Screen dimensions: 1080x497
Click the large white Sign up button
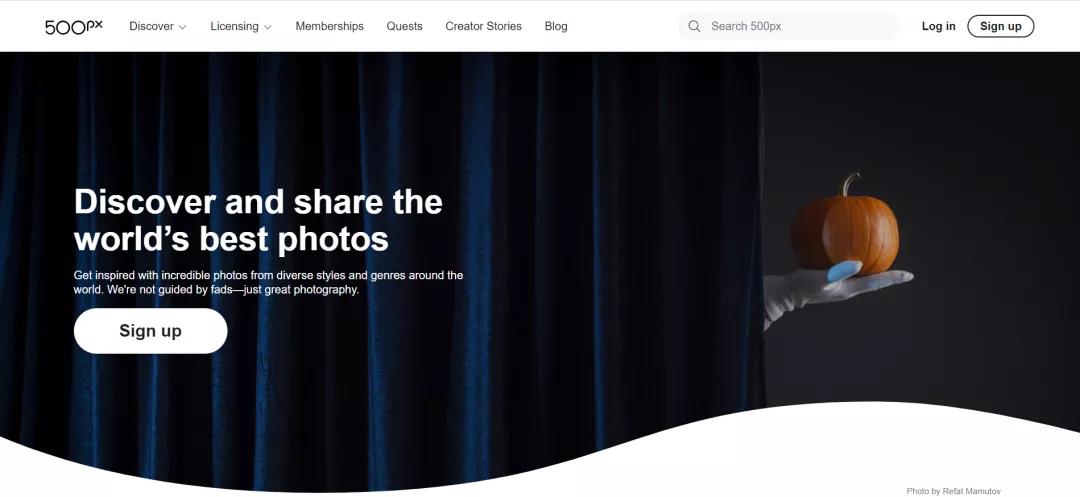(150, 330)
